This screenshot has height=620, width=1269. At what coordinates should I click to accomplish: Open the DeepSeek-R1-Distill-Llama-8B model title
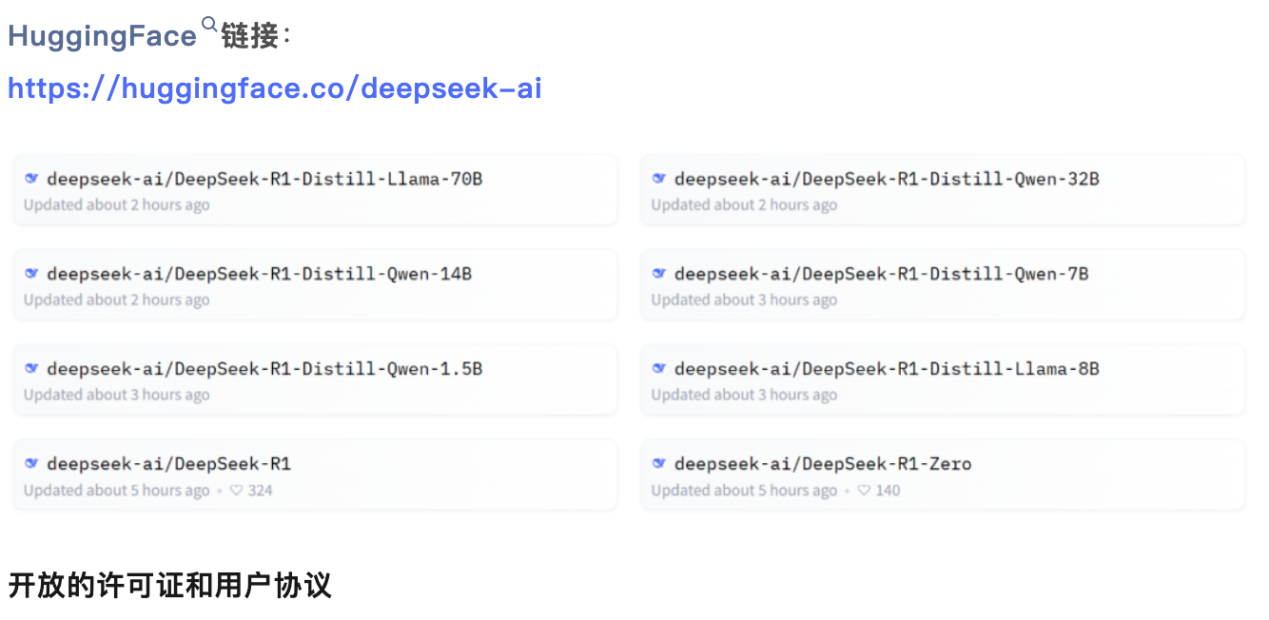pos(886,369)
